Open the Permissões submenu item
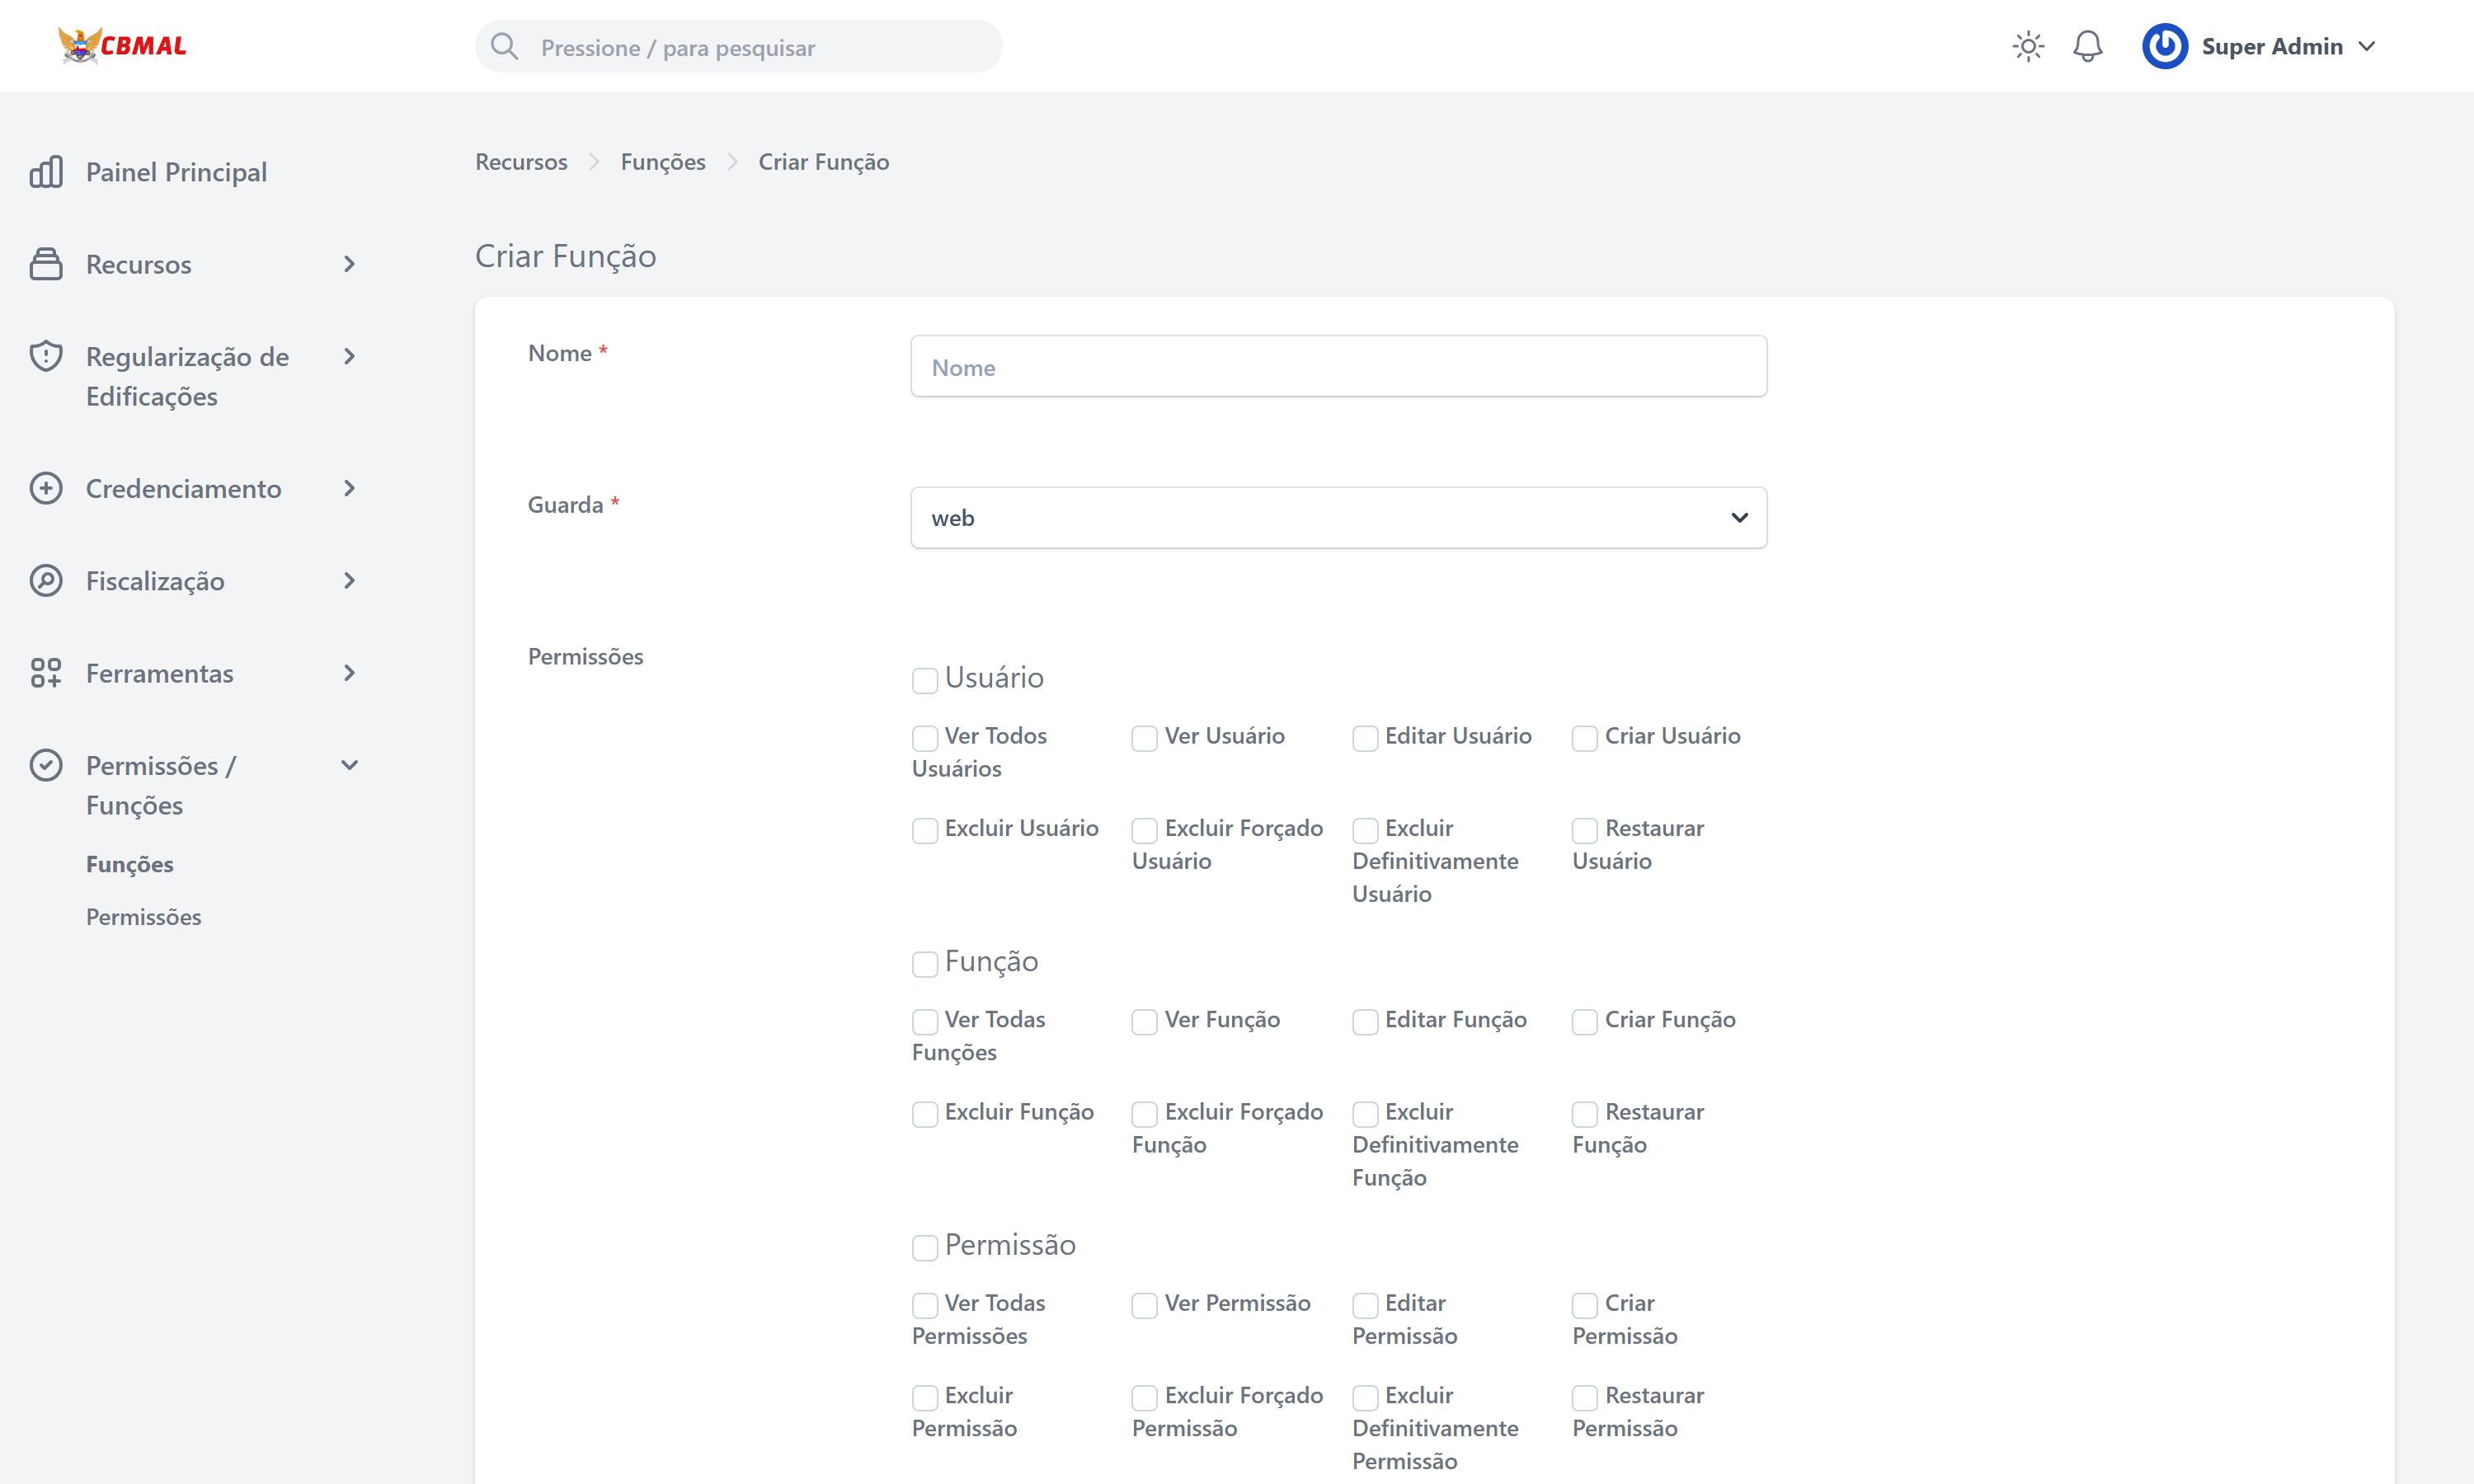This screenshot has height=1484, width=2474. pyautogui.click(x=143, y=916)
